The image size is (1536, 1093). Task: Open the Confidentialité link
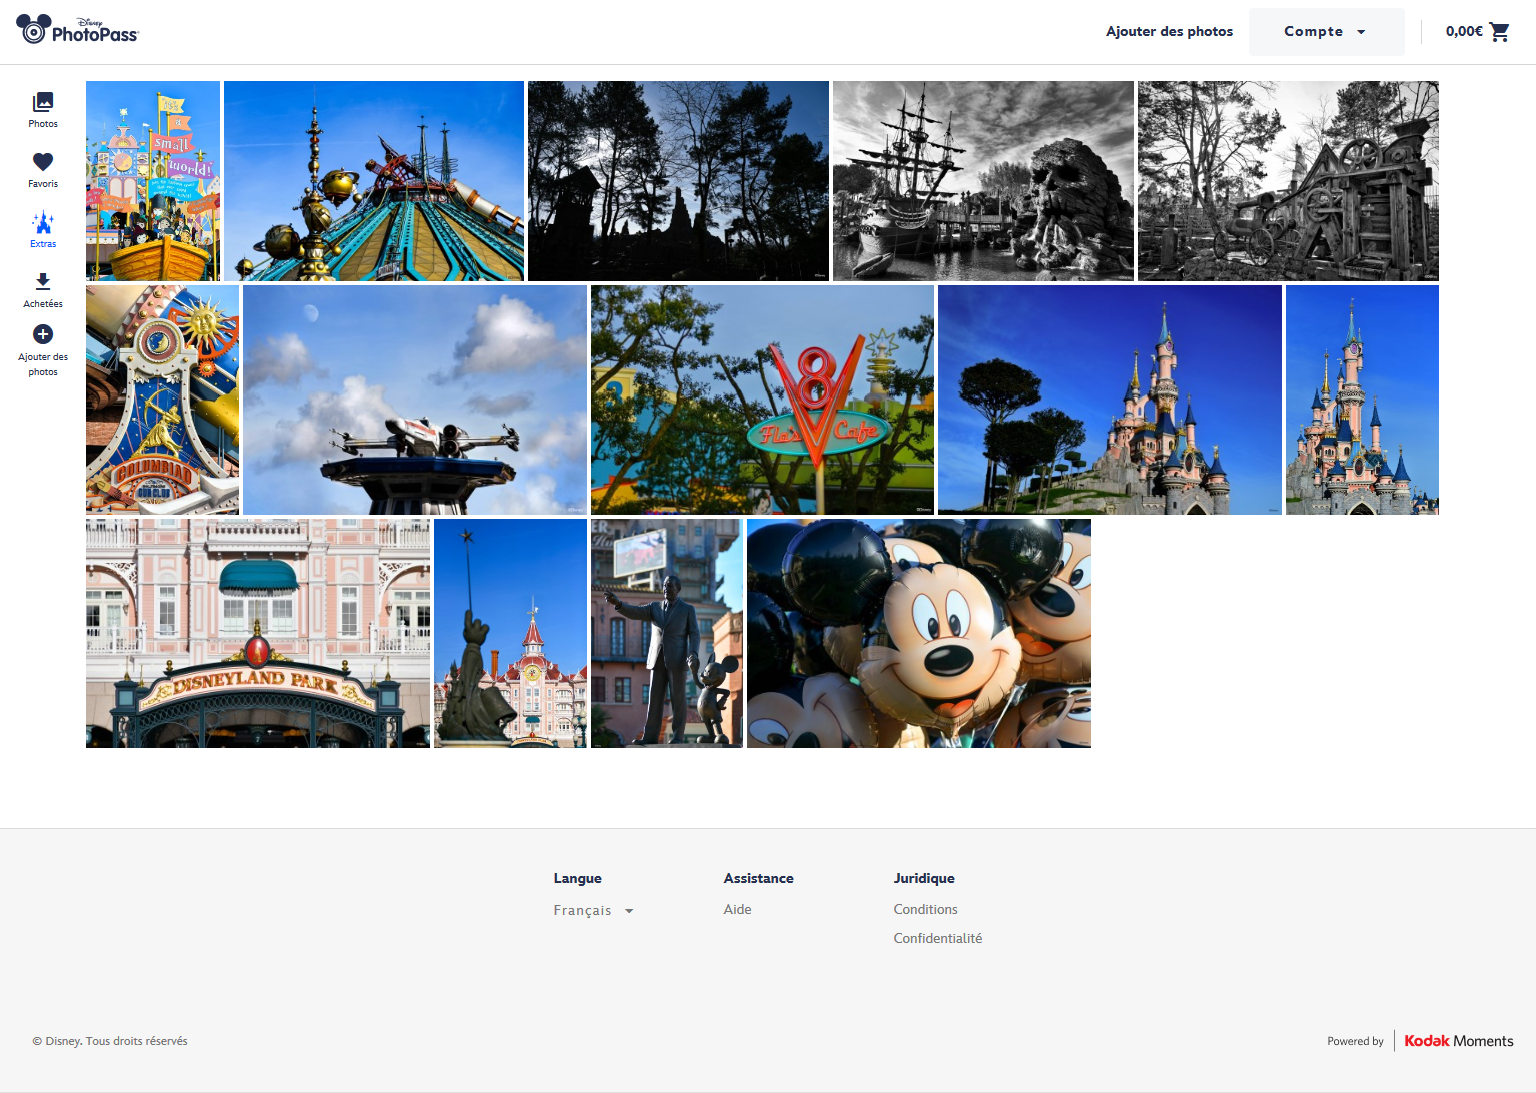[x=938, y=938]
